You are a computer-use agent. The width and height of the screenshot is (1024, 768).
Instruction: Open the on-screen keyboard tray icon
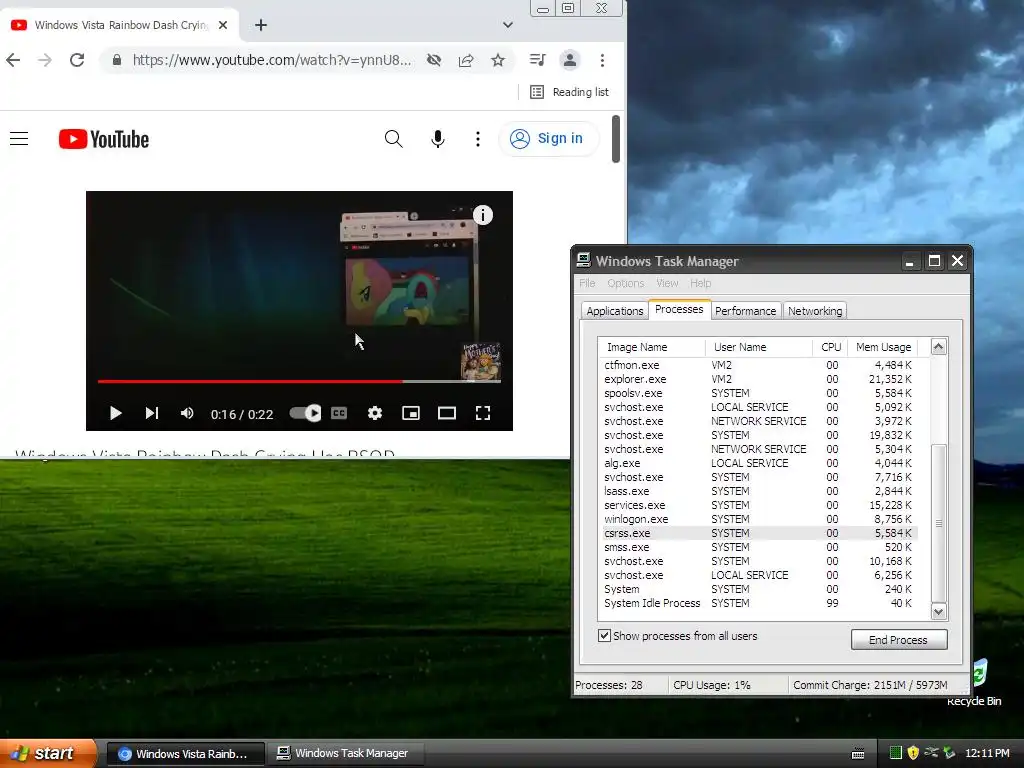pyautogui.click(x=858, y=754)
